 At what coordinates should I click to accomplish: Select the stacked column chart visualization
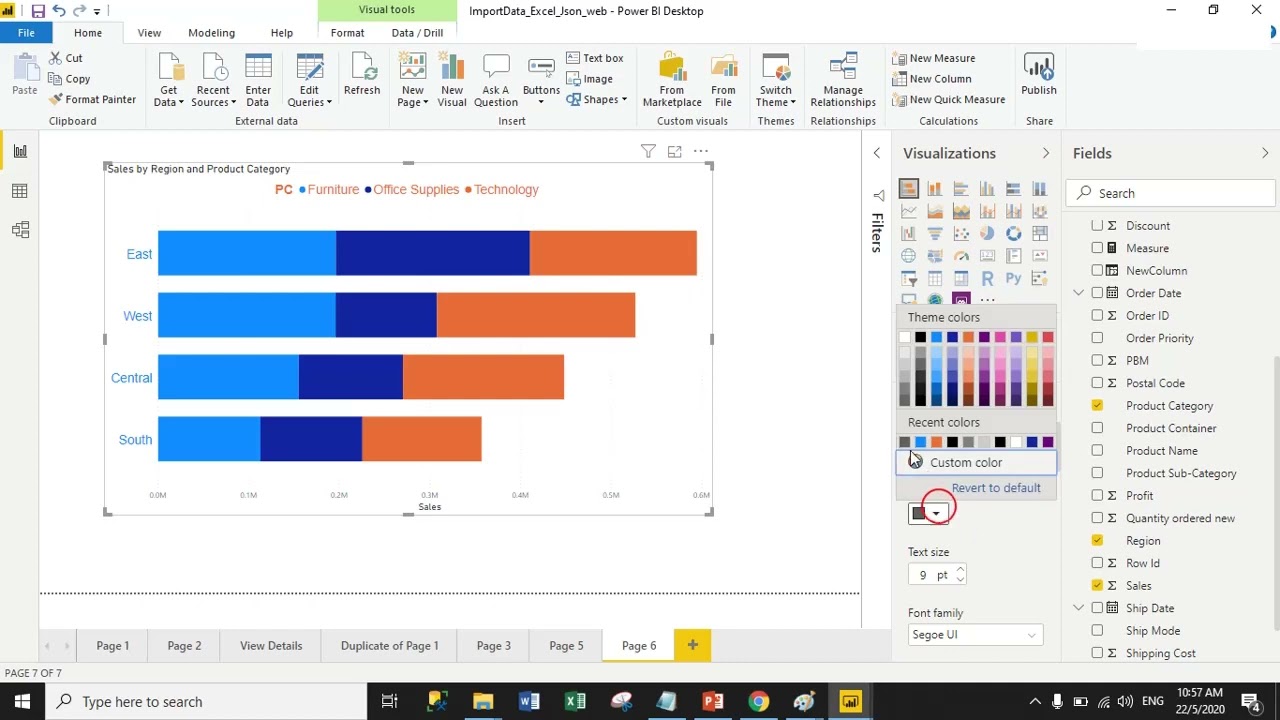934,188
